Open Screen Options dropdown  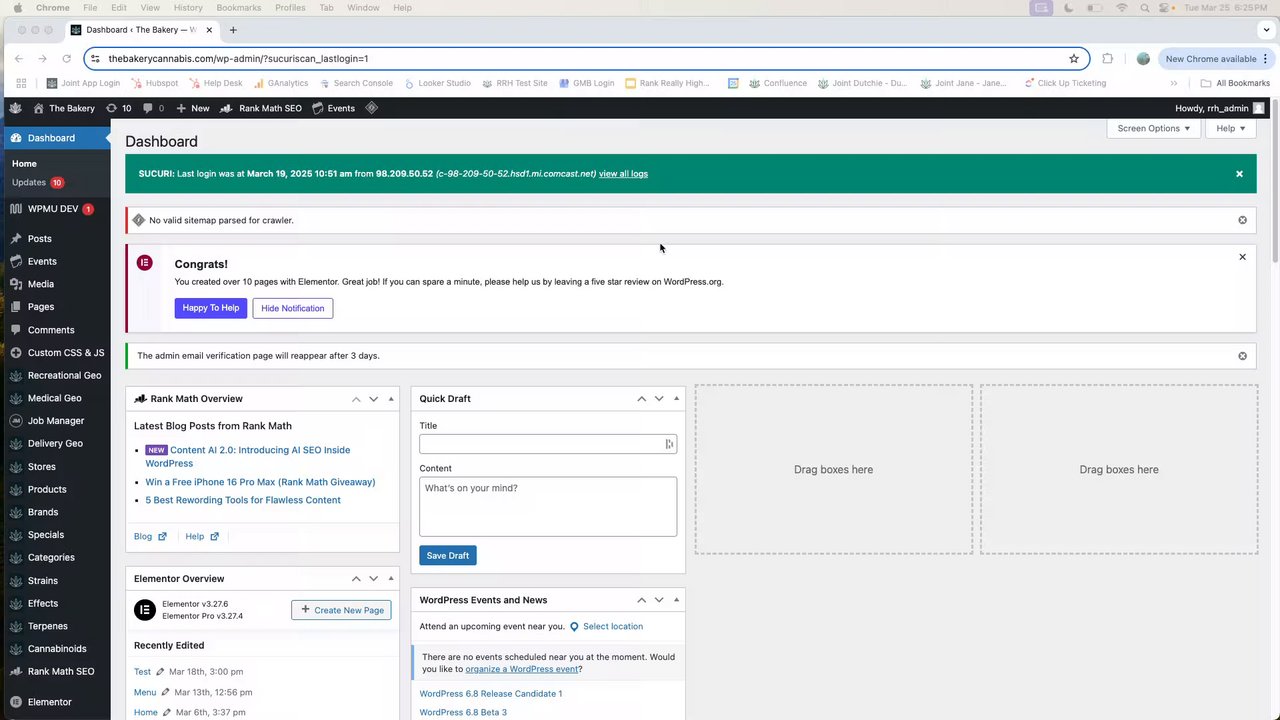point(1153,128)
